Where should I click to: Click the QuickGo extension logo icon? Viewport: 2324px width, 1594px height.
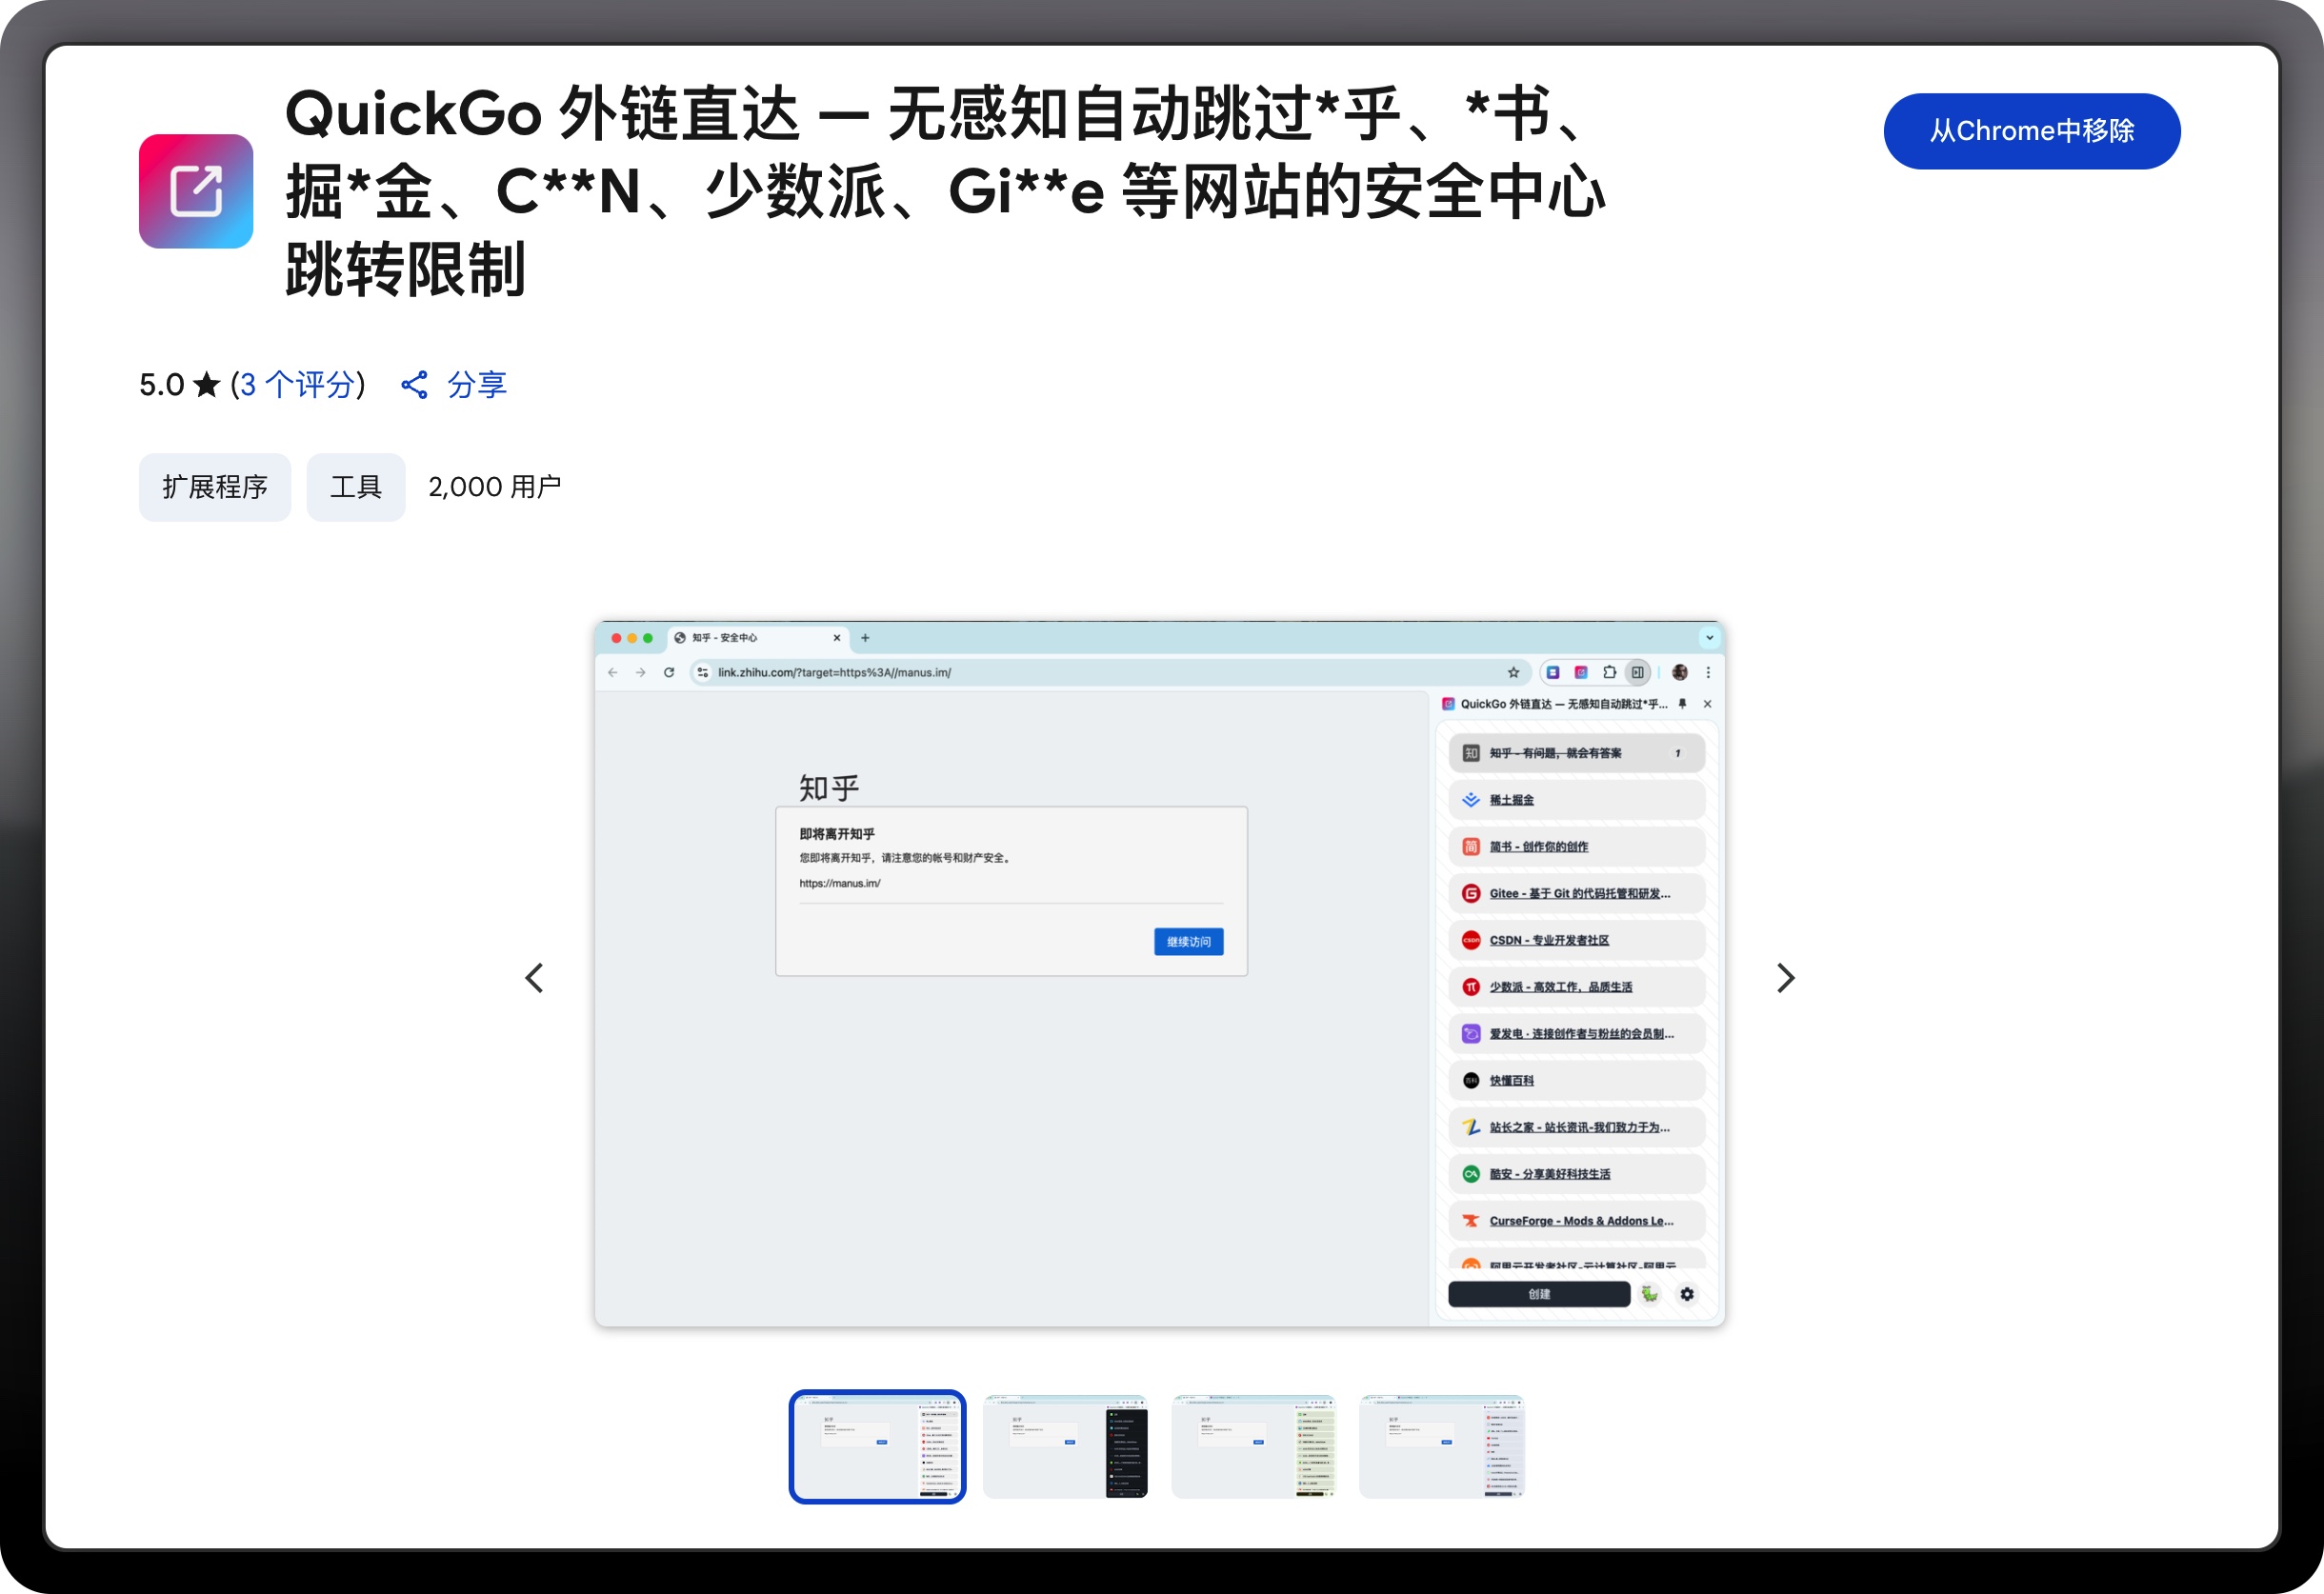click(x=196, y=191)
